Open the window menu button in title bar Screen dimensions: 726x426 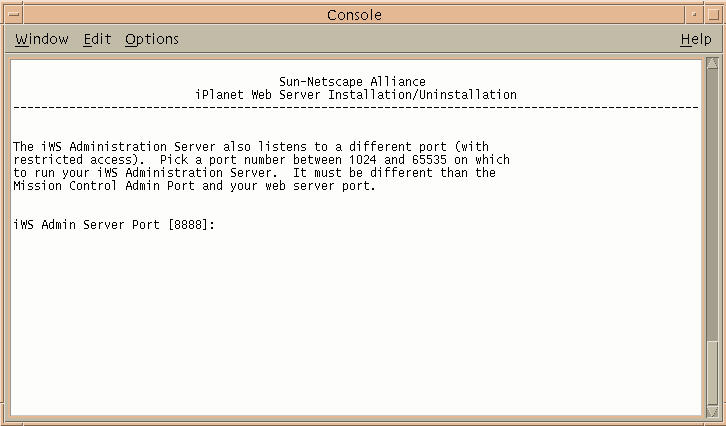(13, 14)
